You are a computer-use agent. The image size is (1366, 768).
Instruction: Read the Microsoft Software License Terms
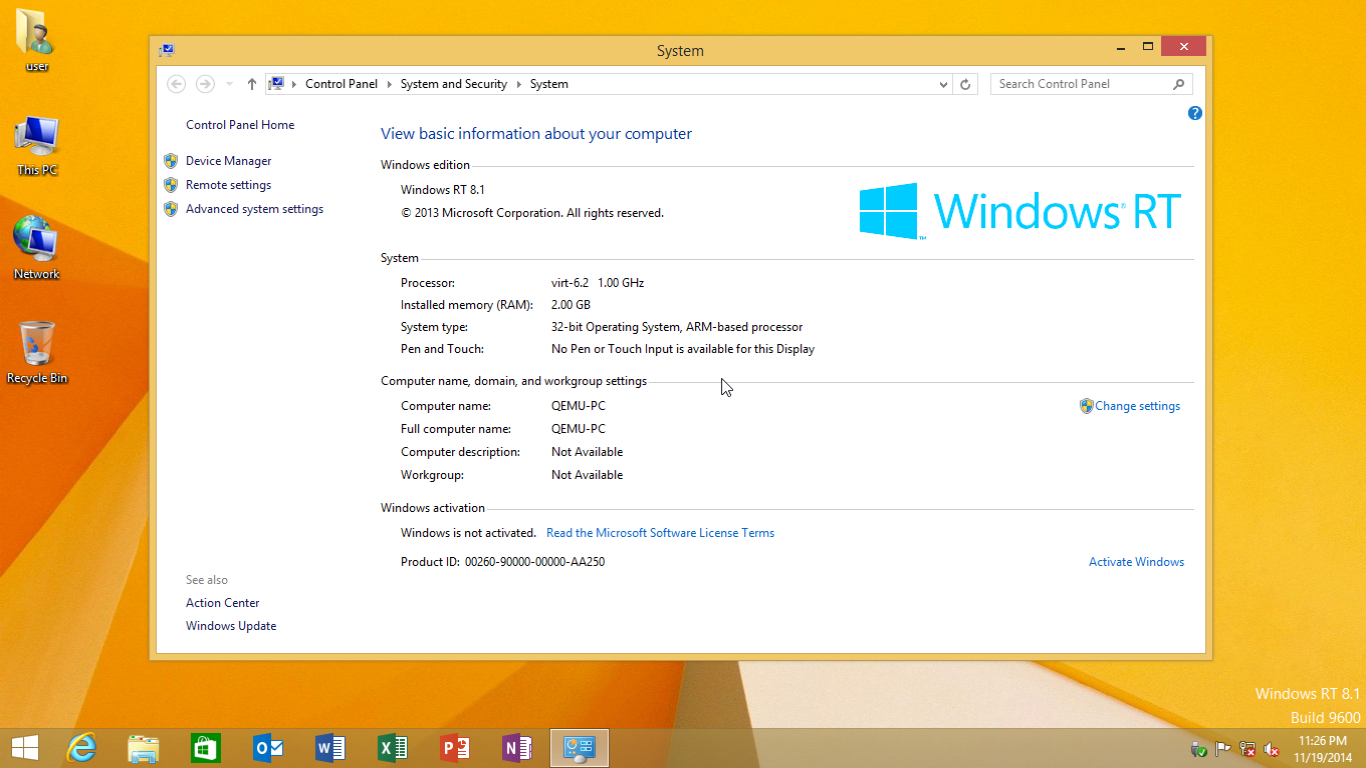(x=660, y=533)
